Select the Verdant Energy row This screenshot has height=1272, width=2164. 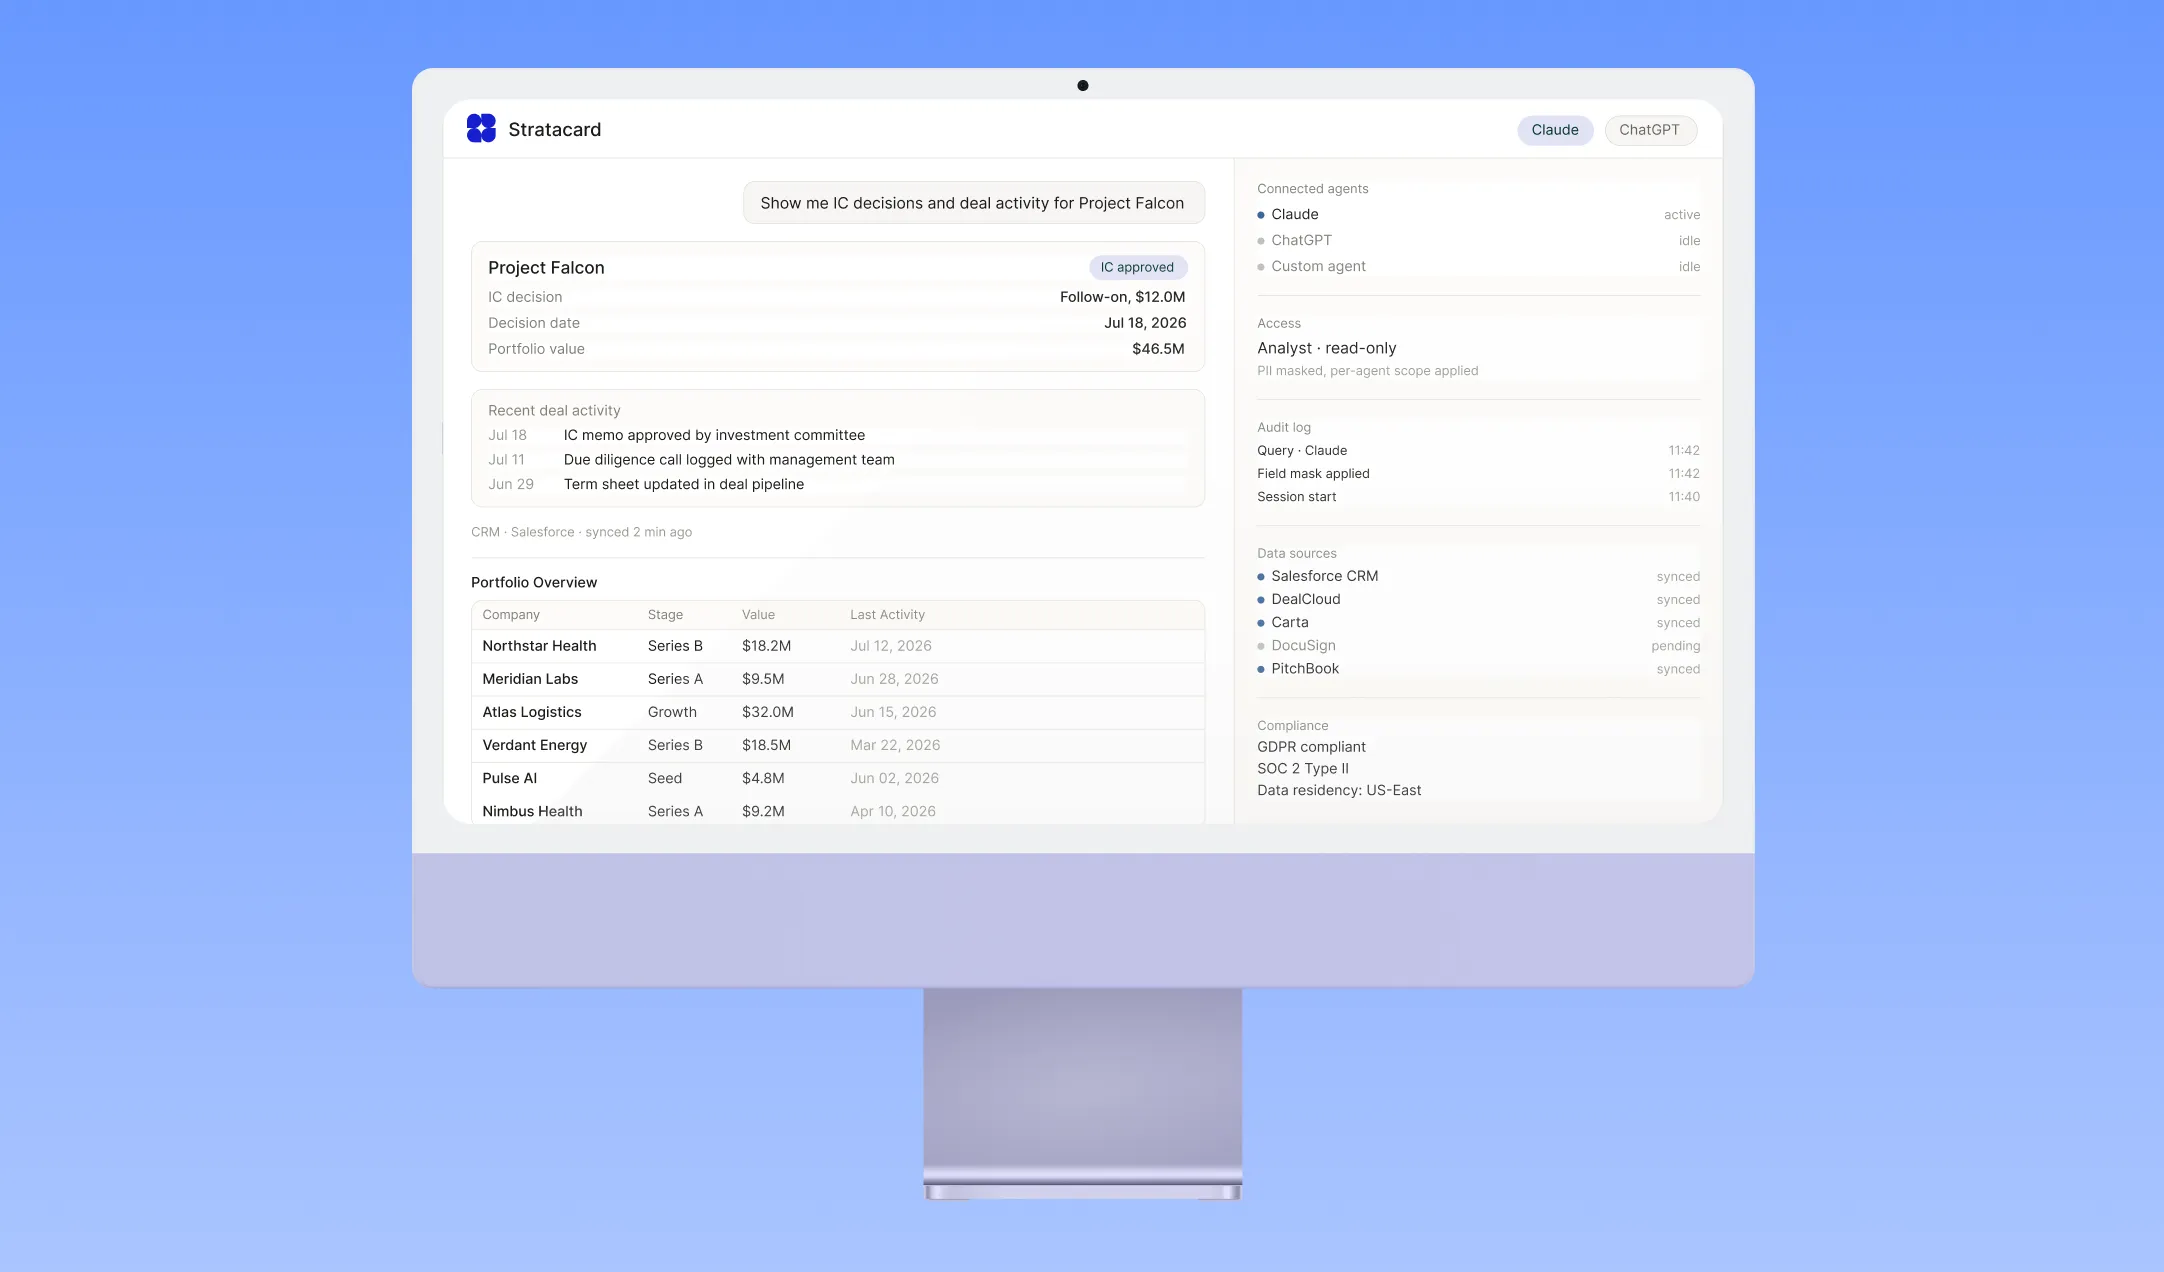pyautogui.click(x=838, y=745)
